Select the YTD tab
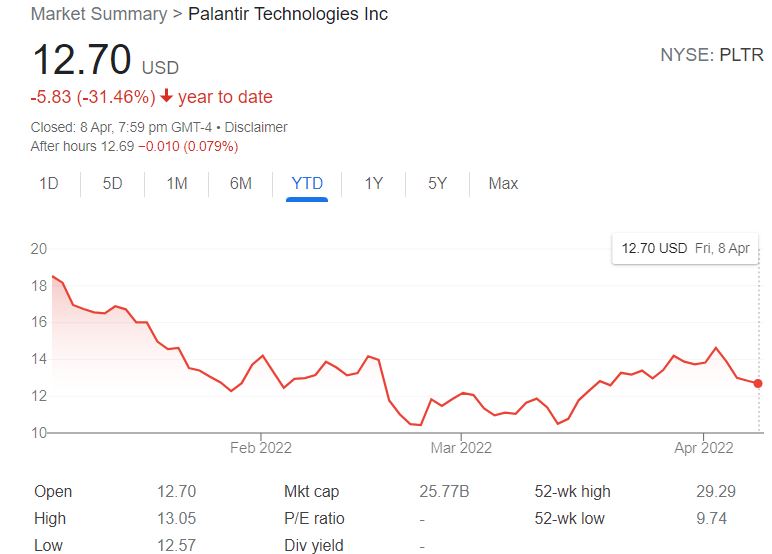Viewport: 772px width, 554px height. point(307,183)
